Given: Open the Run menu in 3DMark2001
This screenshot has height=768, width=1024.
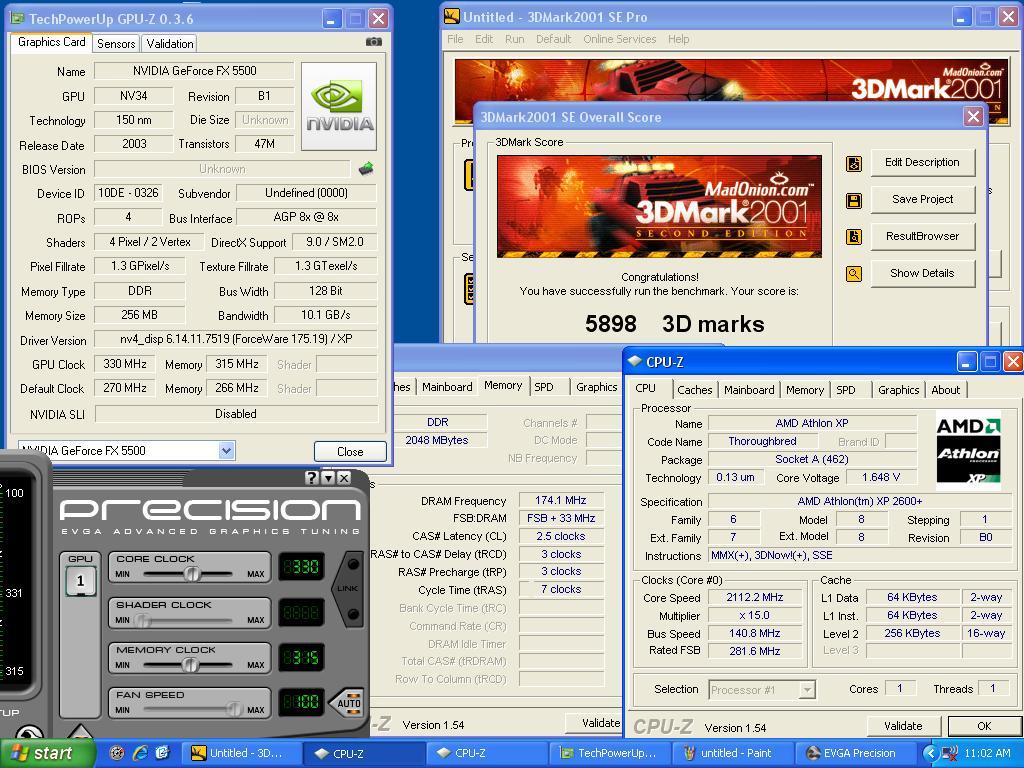Looking at the screenshot, I should (515, 39).
